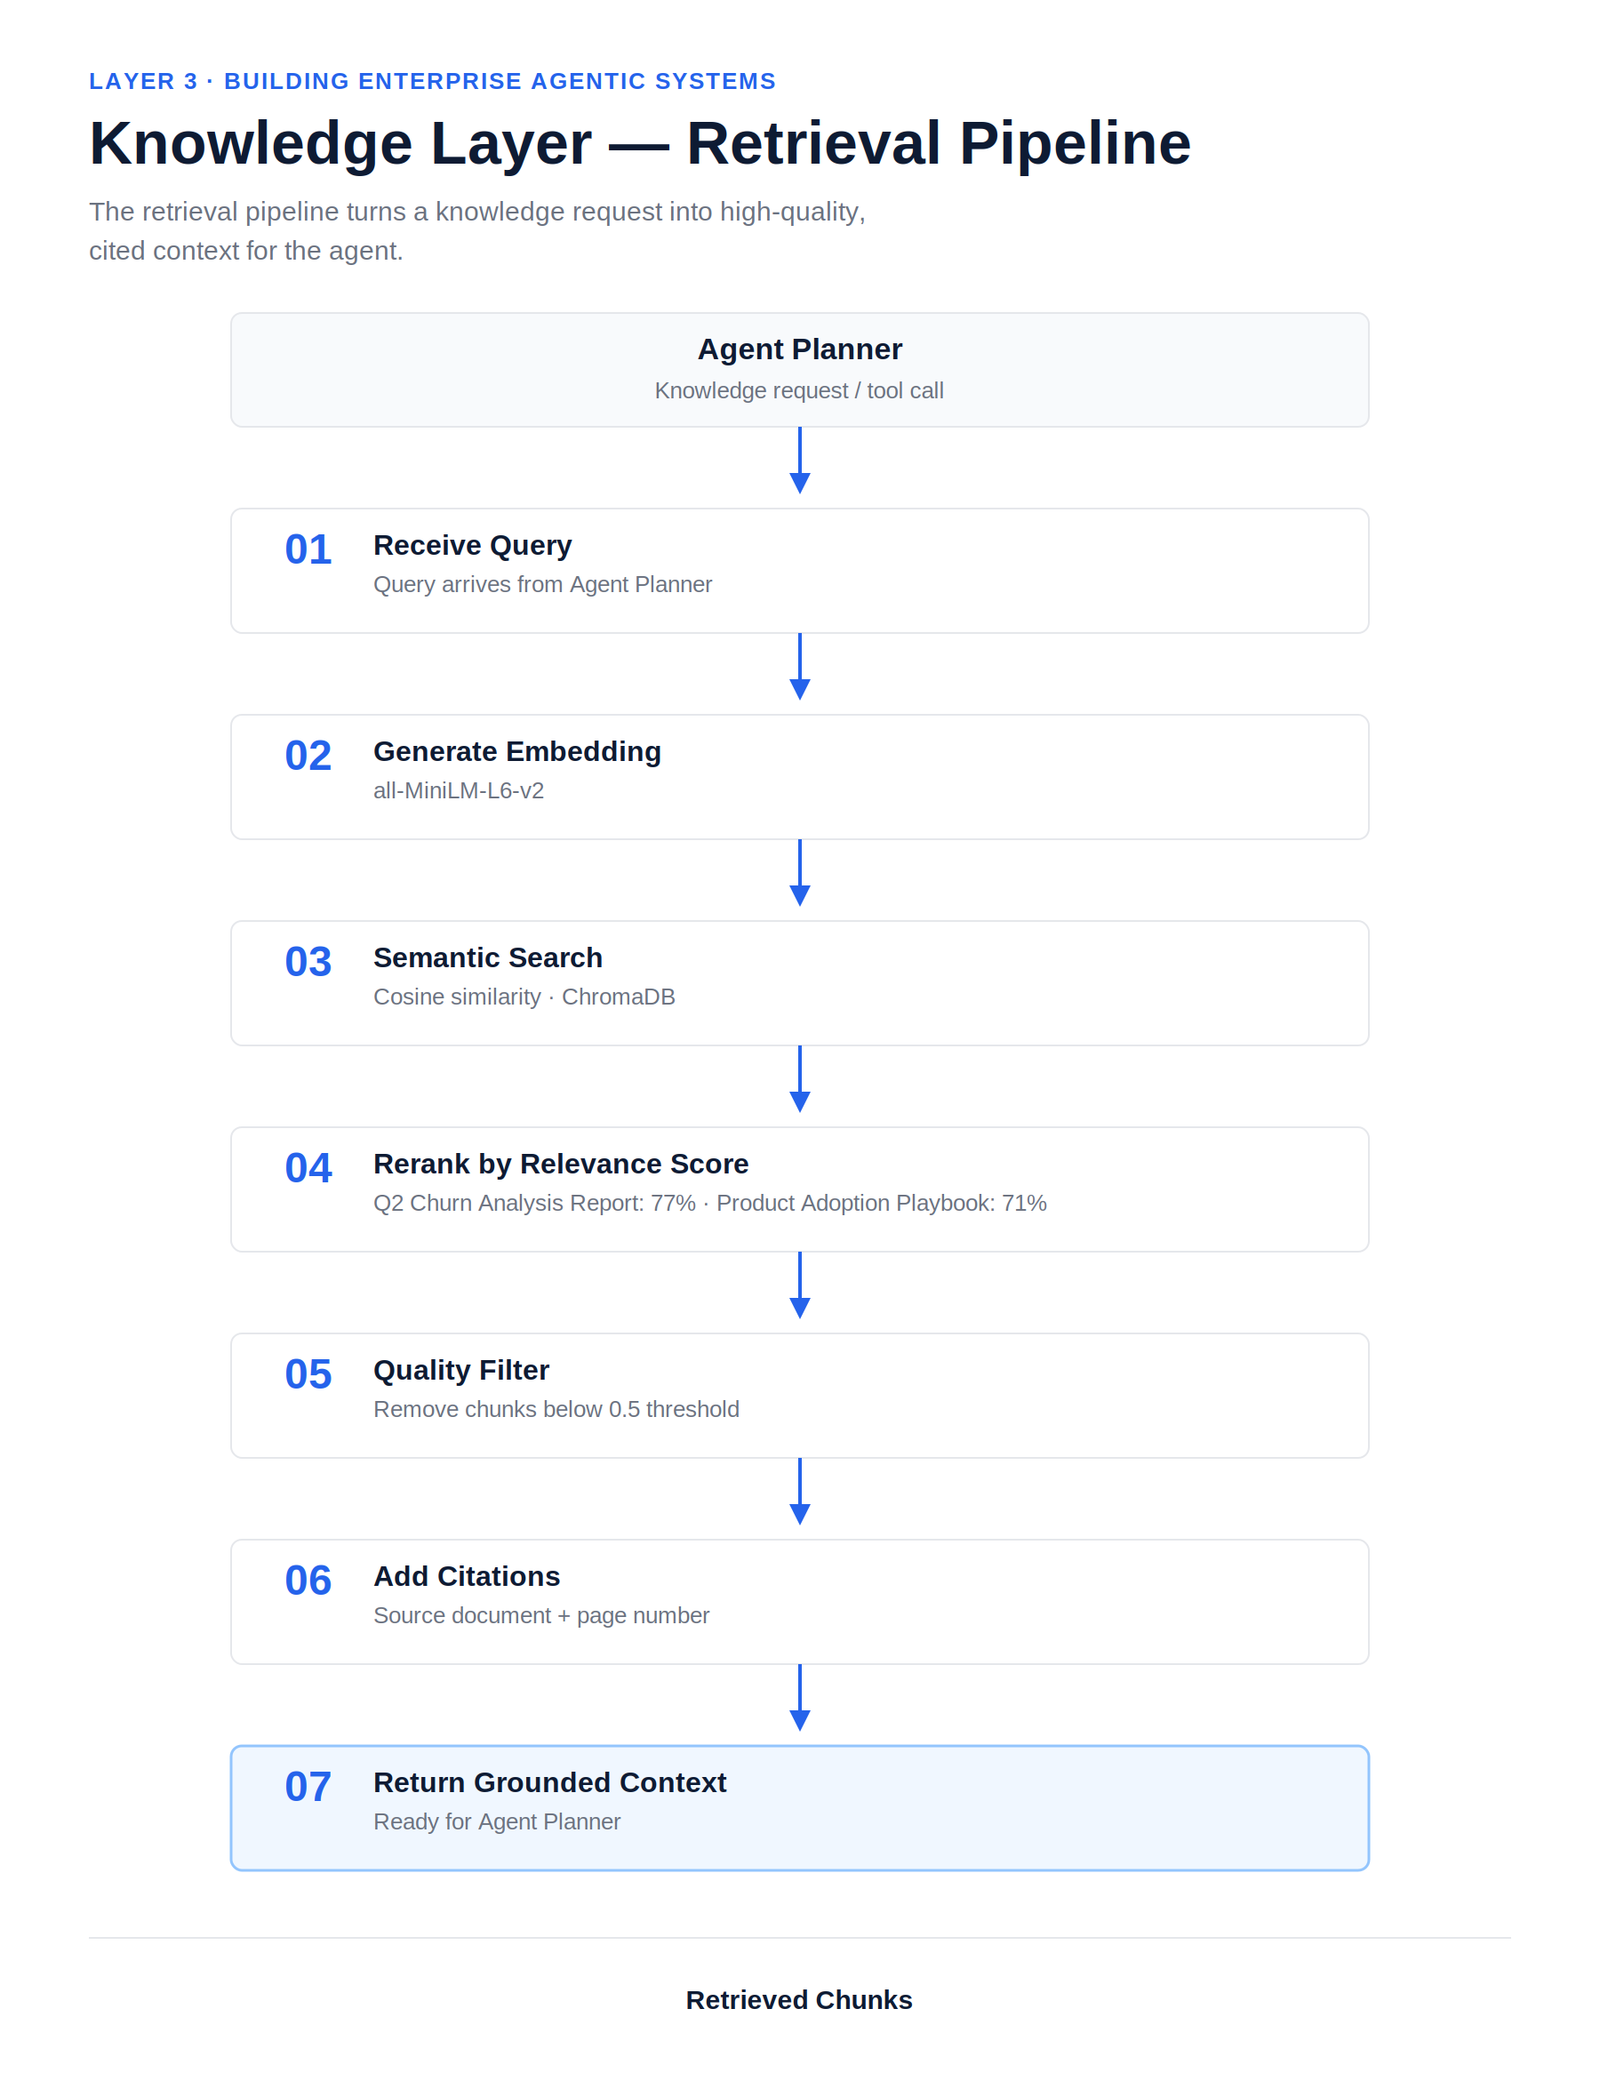Open the Generate Embedding step
The width and height of the screenshot is (1600, 2098).
point(799,777)
